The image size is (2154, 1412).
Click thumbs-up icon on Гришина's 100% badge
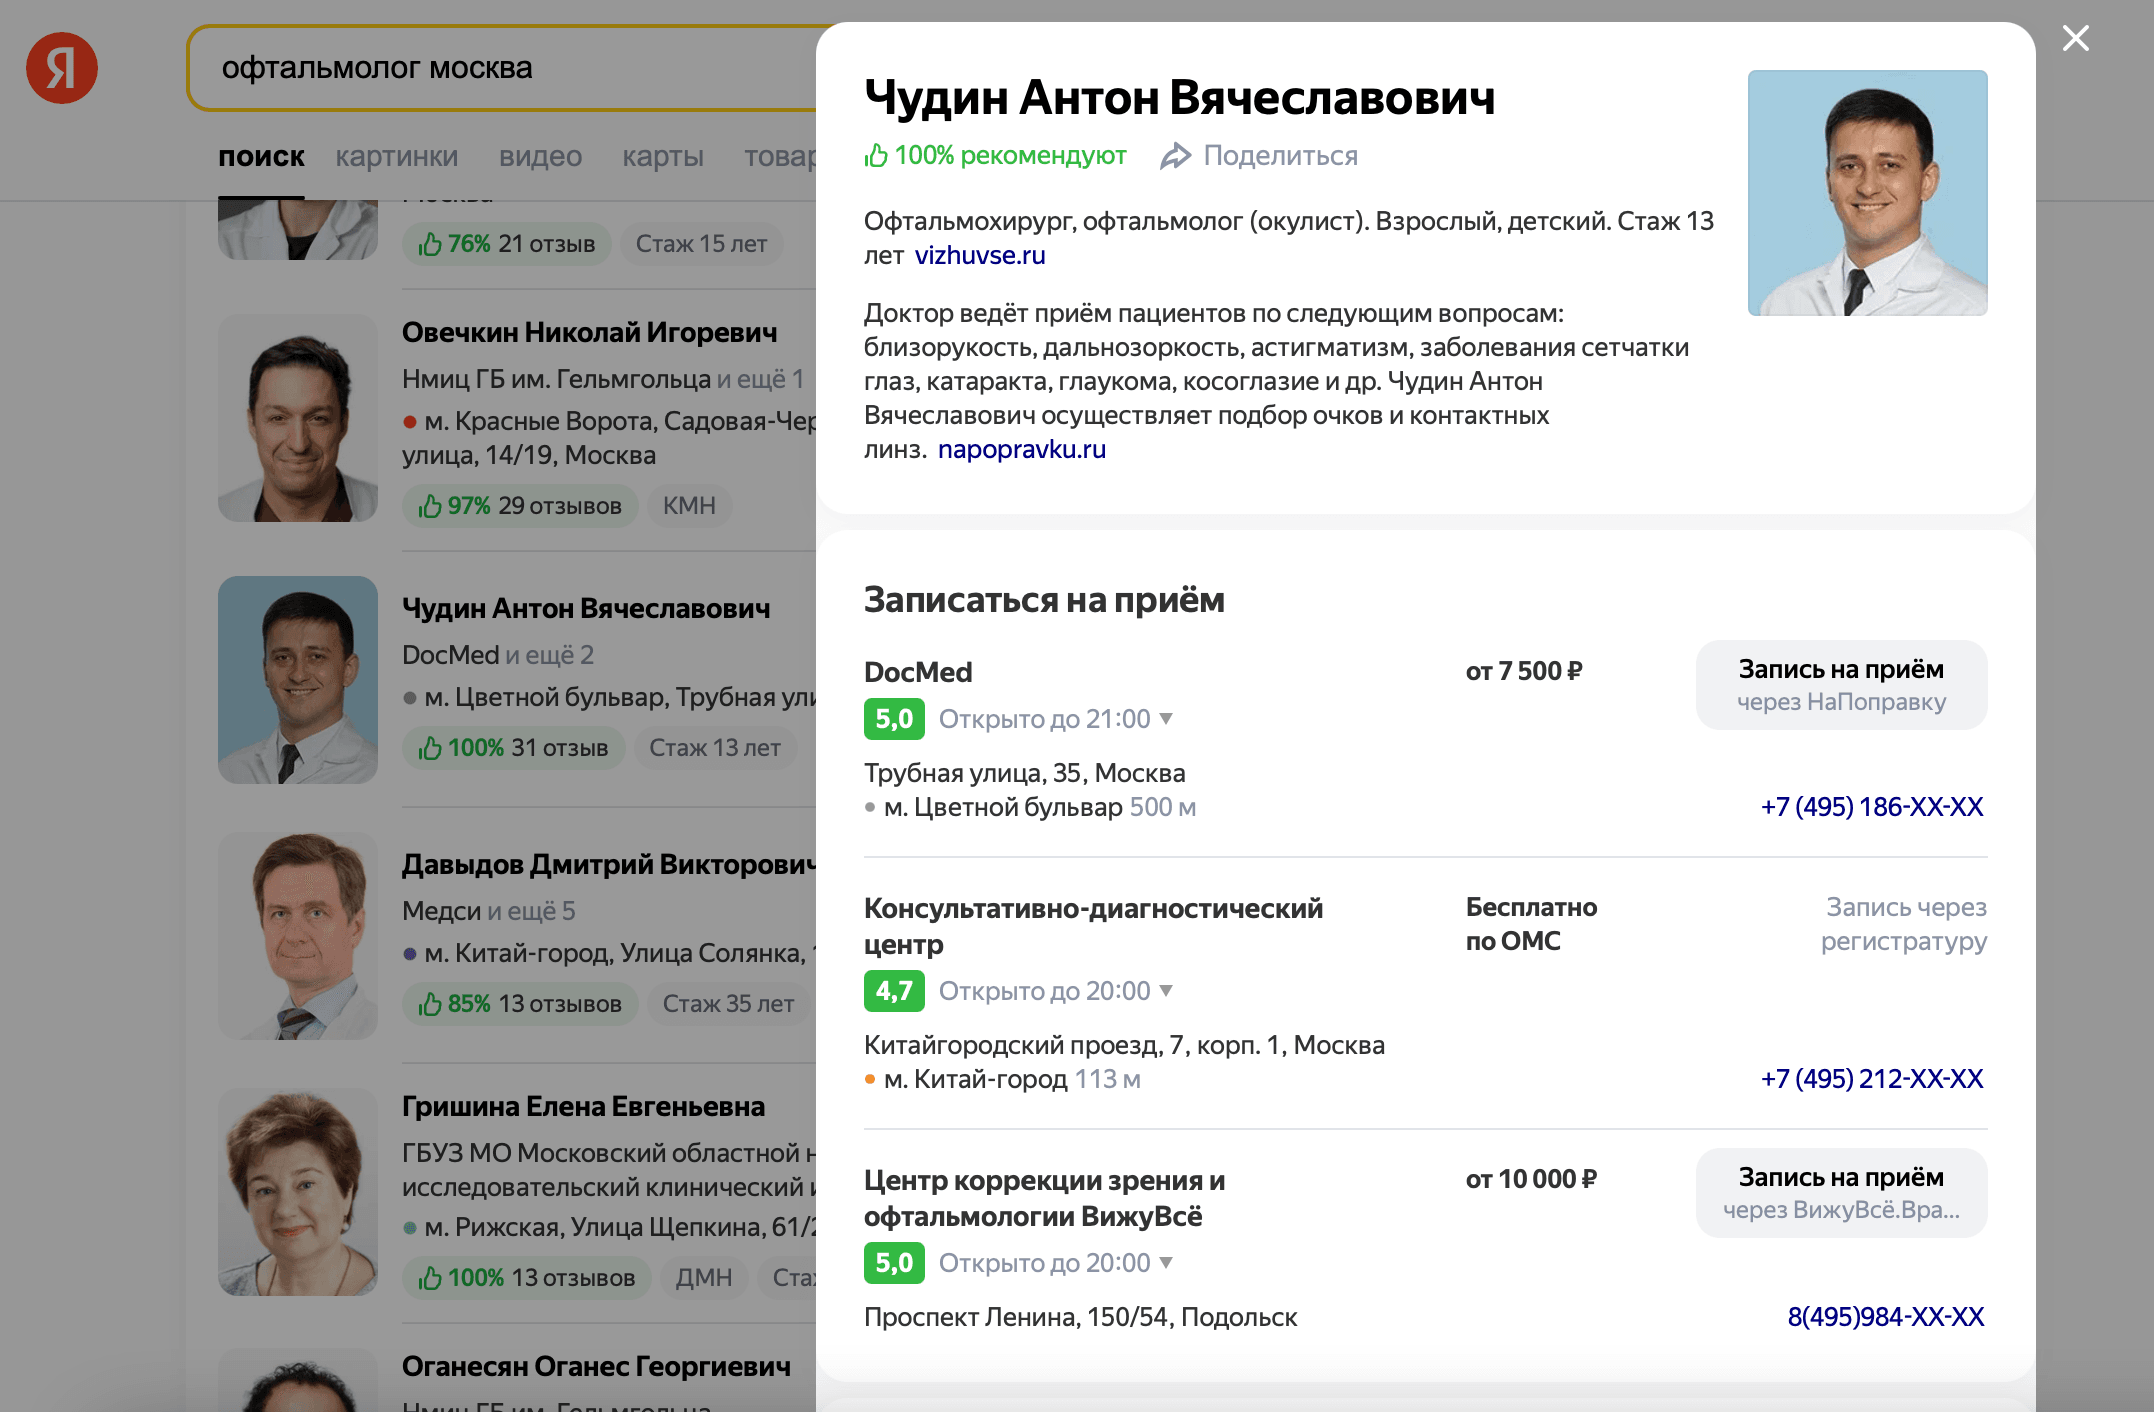[x=430, y=1278]
